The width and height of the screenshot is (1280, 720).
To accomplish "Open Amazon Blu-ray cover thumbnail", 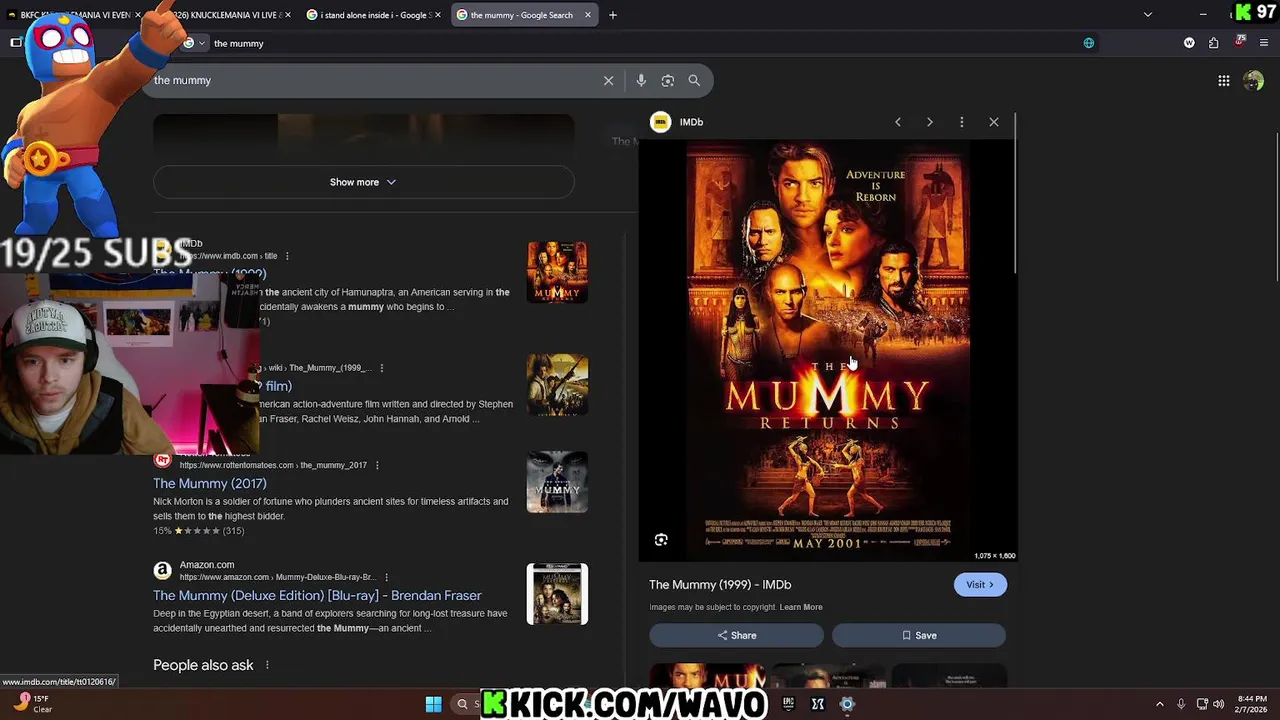I will pos(557,594).
